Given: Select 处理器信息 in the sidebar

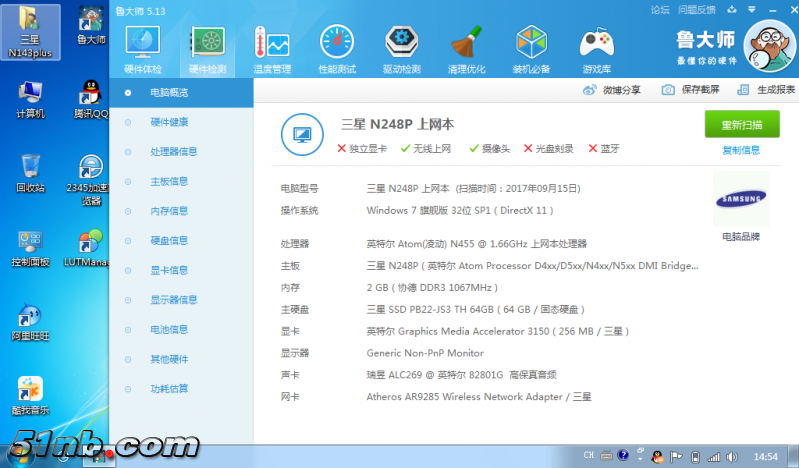Looking at the screenshot, I should (x=173, y=152).
